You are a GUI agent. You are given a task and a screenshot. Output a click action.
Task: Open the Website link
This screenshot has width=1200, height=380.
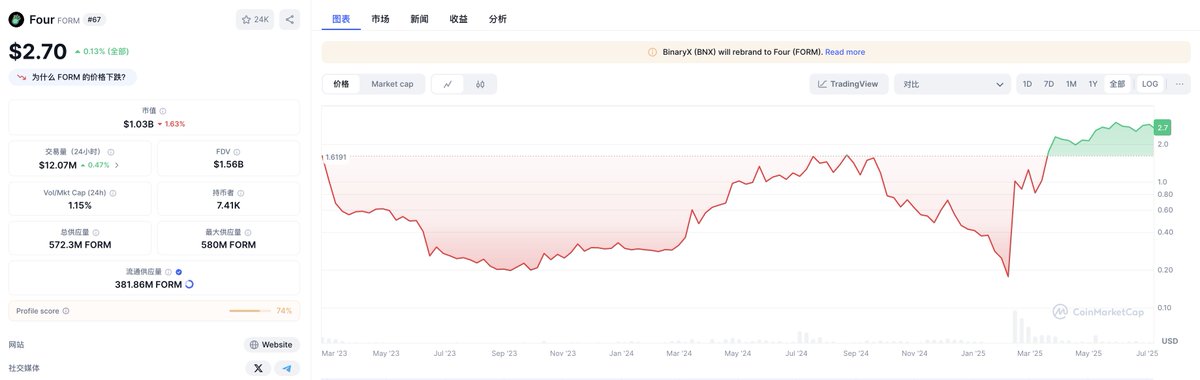[x=272, y=345]
